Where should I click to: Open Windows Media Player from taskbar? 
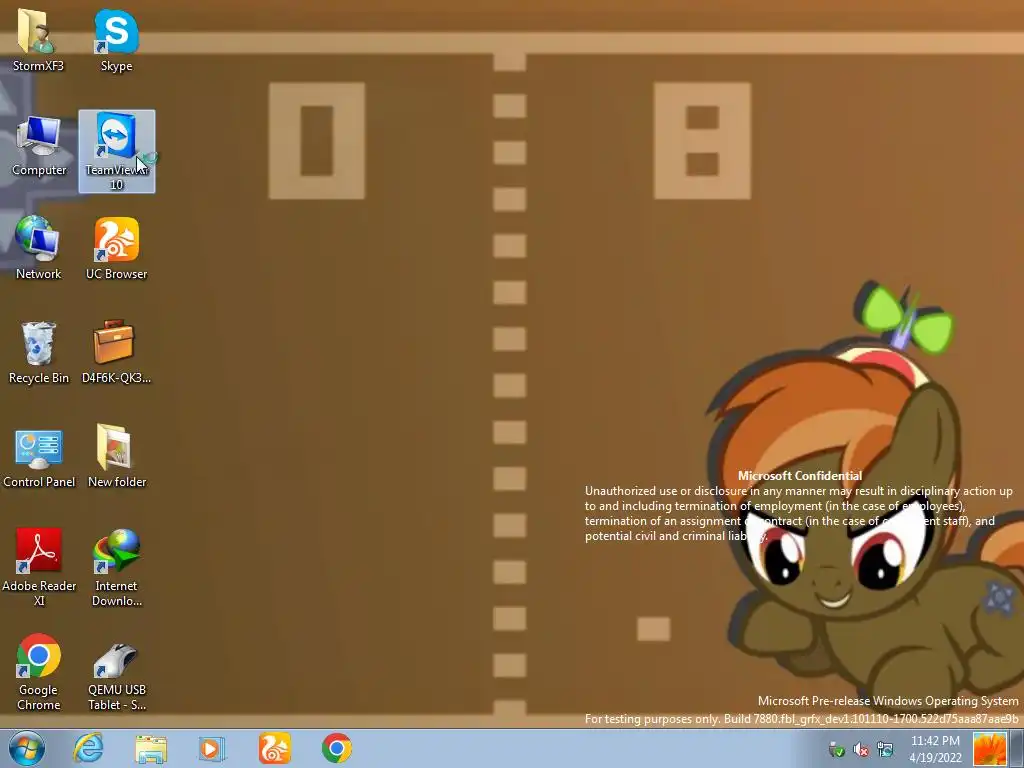tap(212, 749)
